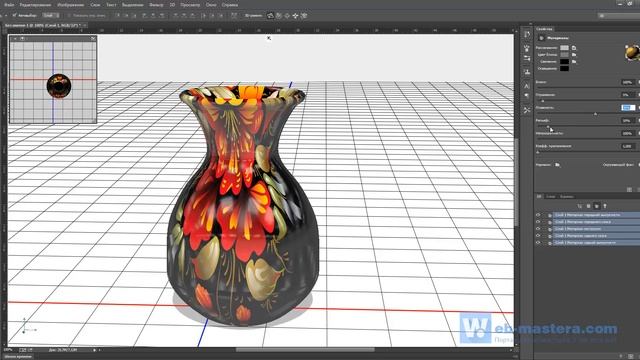Screen dimensions: 640x360
Task: Select the Properties panel tab
Action: [x=544, y=29]
